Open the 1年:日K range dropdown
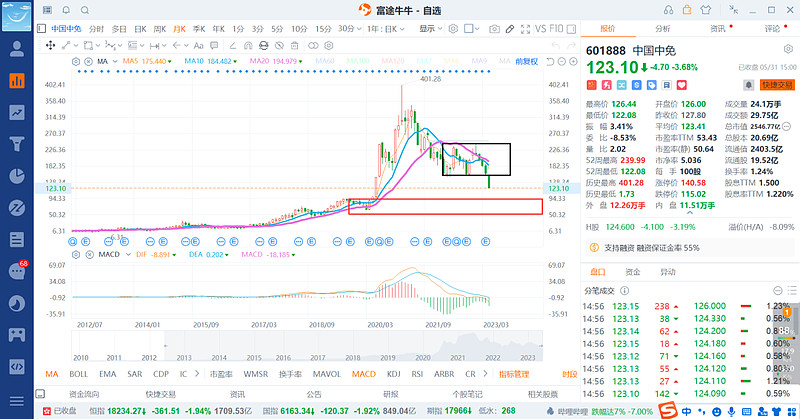Viewport: 800px width, 419px height. coord(386,29)
